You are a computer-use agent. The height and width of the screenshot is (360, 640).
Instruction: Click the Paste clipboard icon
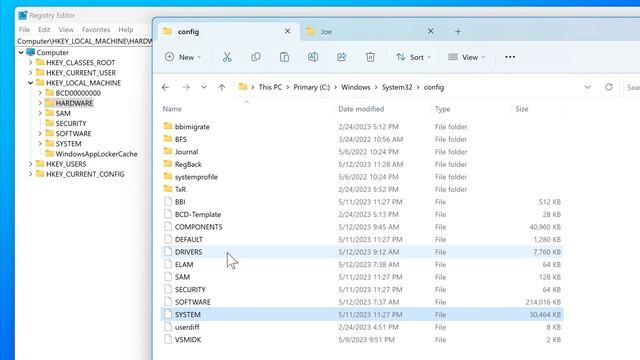pyautogui.click(x=284, y=57)
